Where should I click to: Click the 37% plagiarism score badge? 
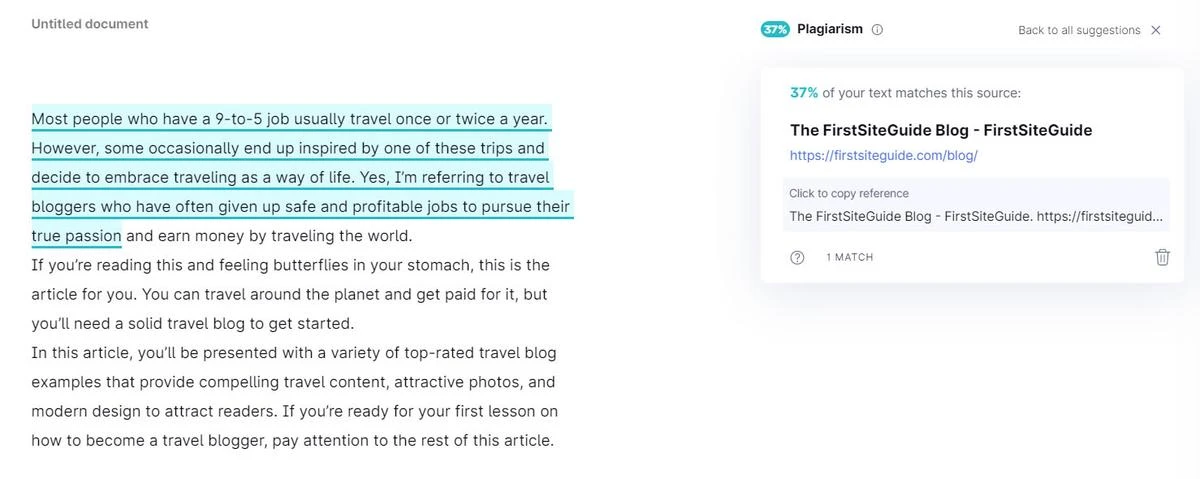(775, 30)
